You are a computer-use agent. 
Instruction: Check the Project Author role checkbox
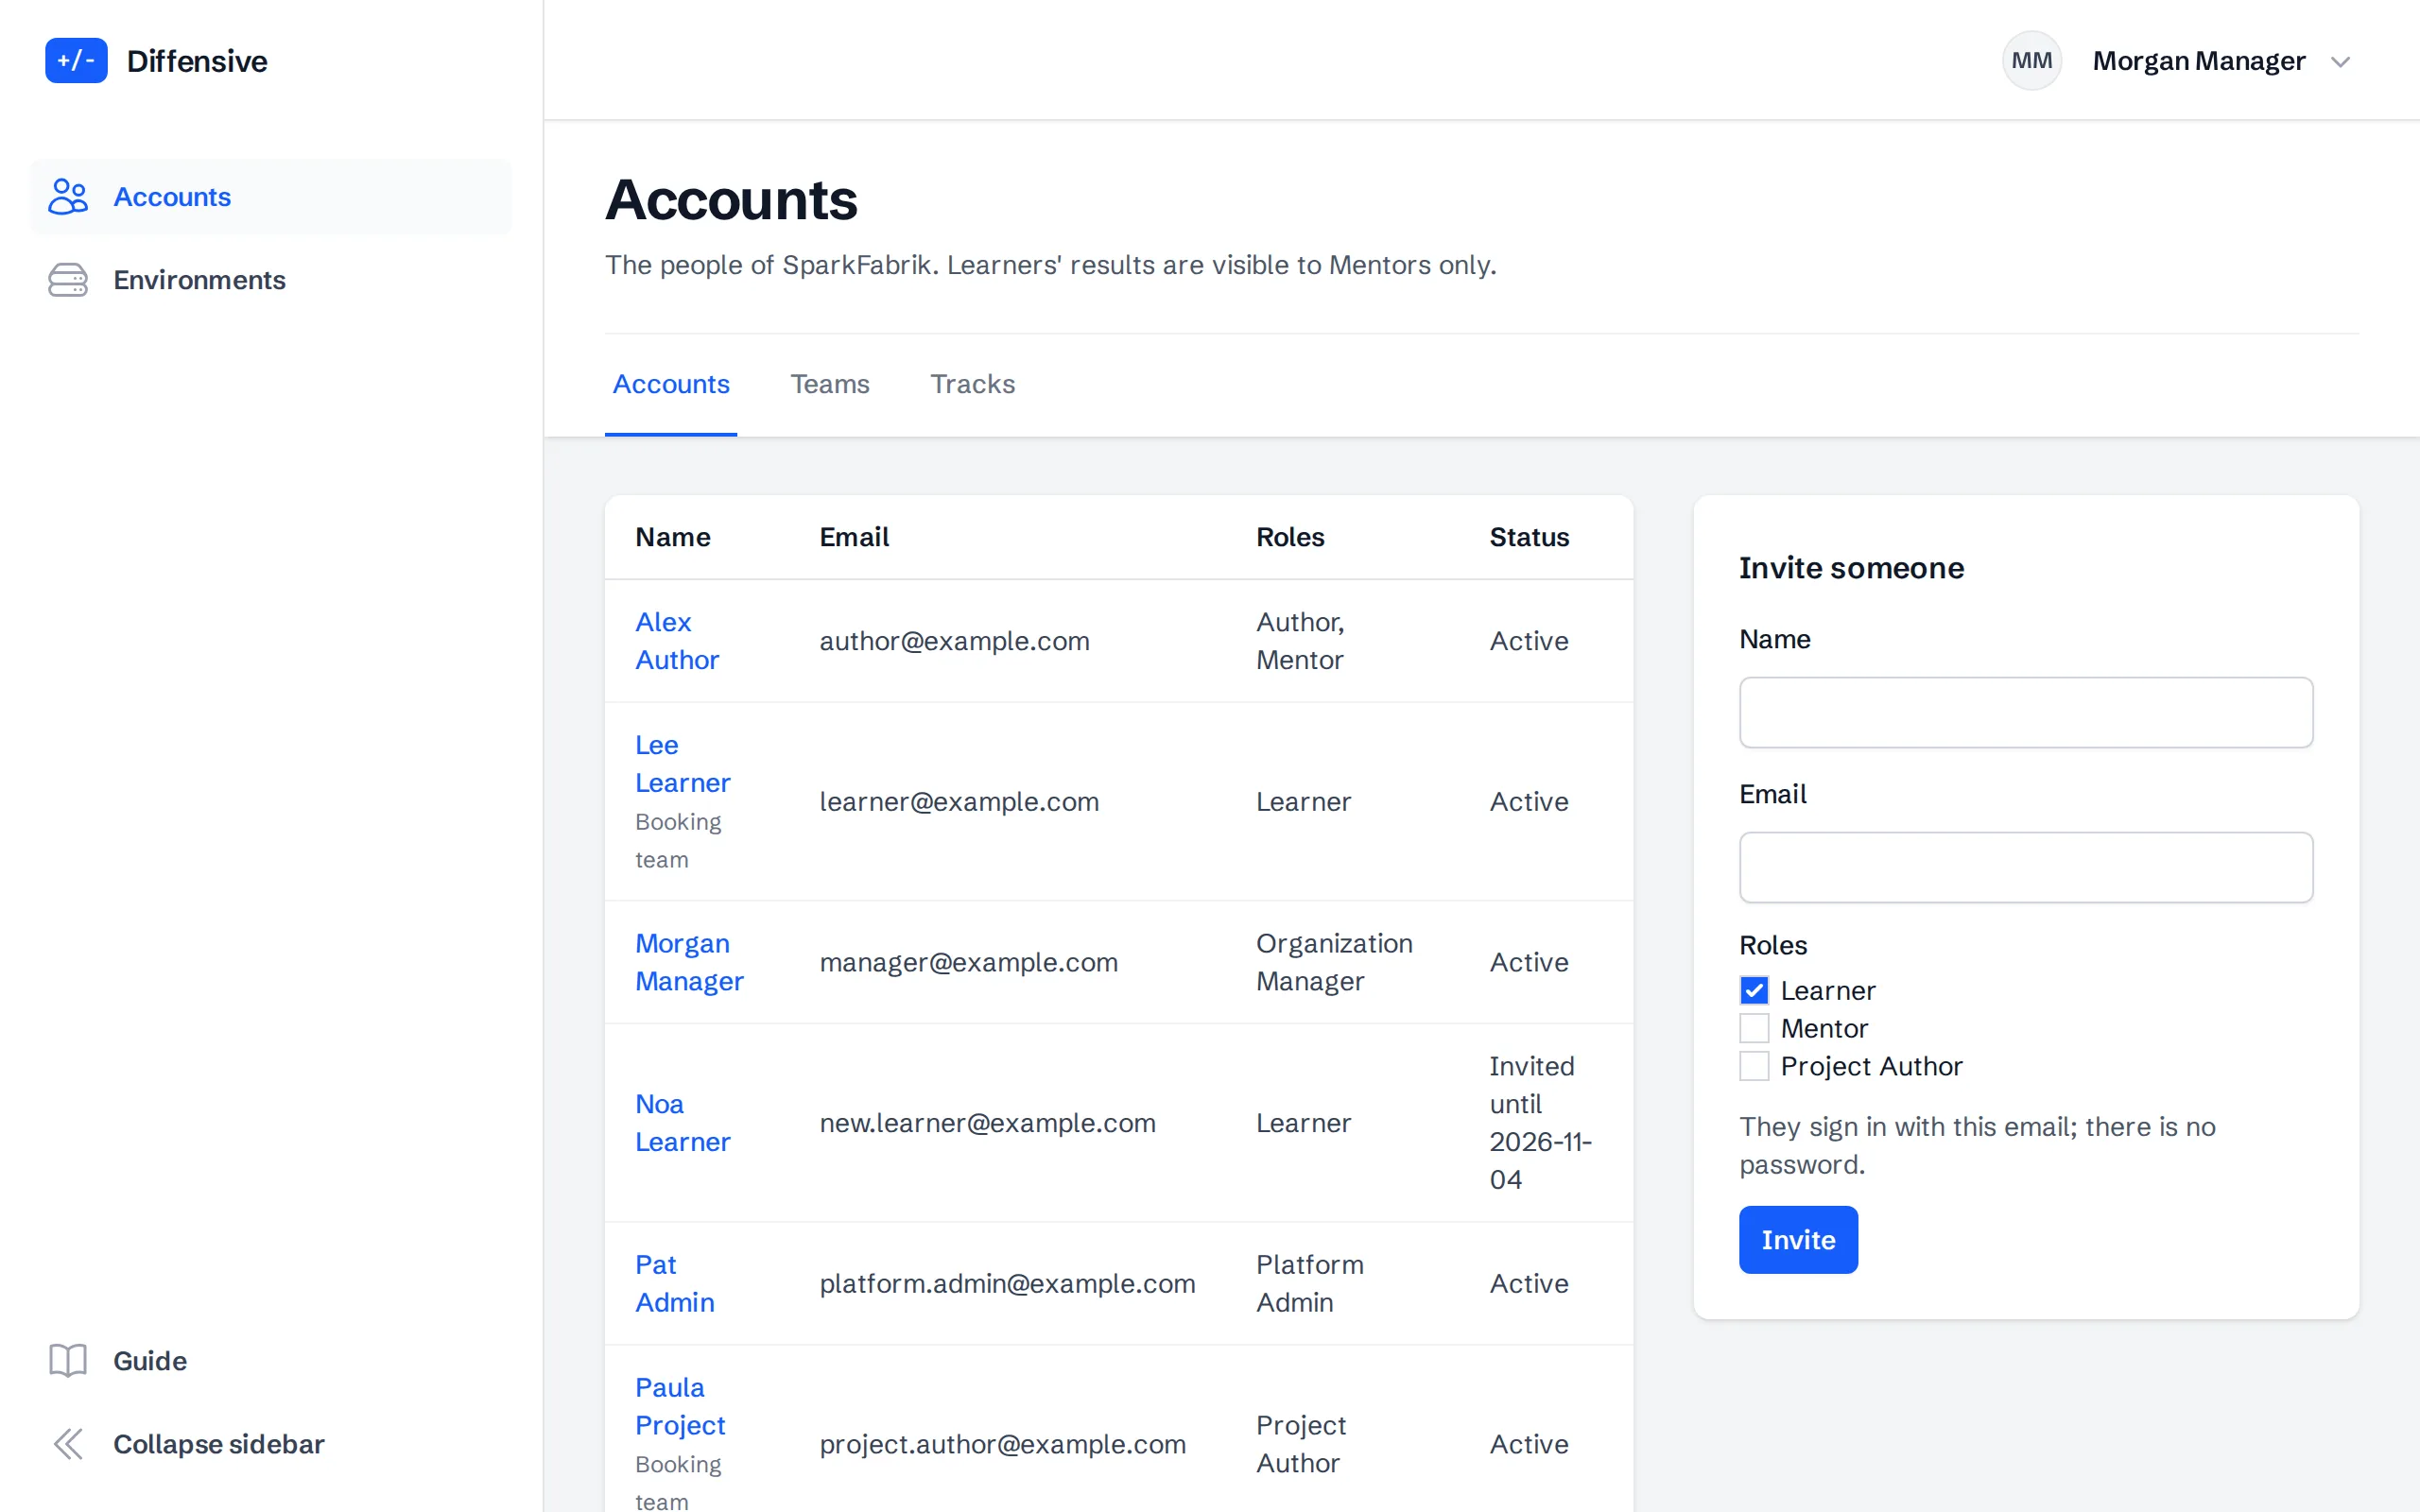click(x=1754, y=1066)
